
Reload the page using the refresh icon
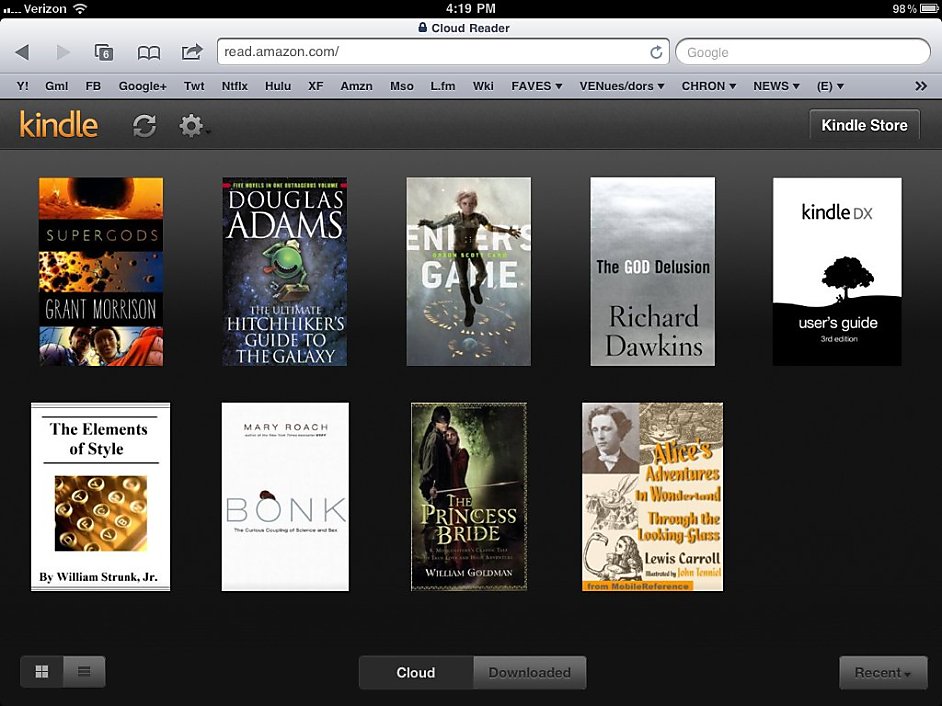(657, 51)
